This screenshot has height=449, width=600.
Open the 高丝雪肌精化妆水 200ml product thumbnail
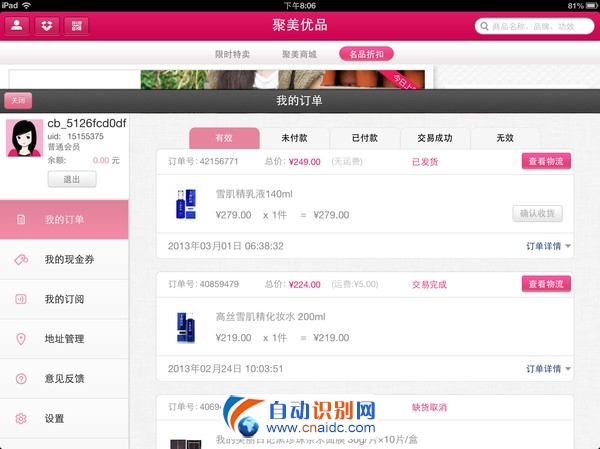(x=186, y=327)
